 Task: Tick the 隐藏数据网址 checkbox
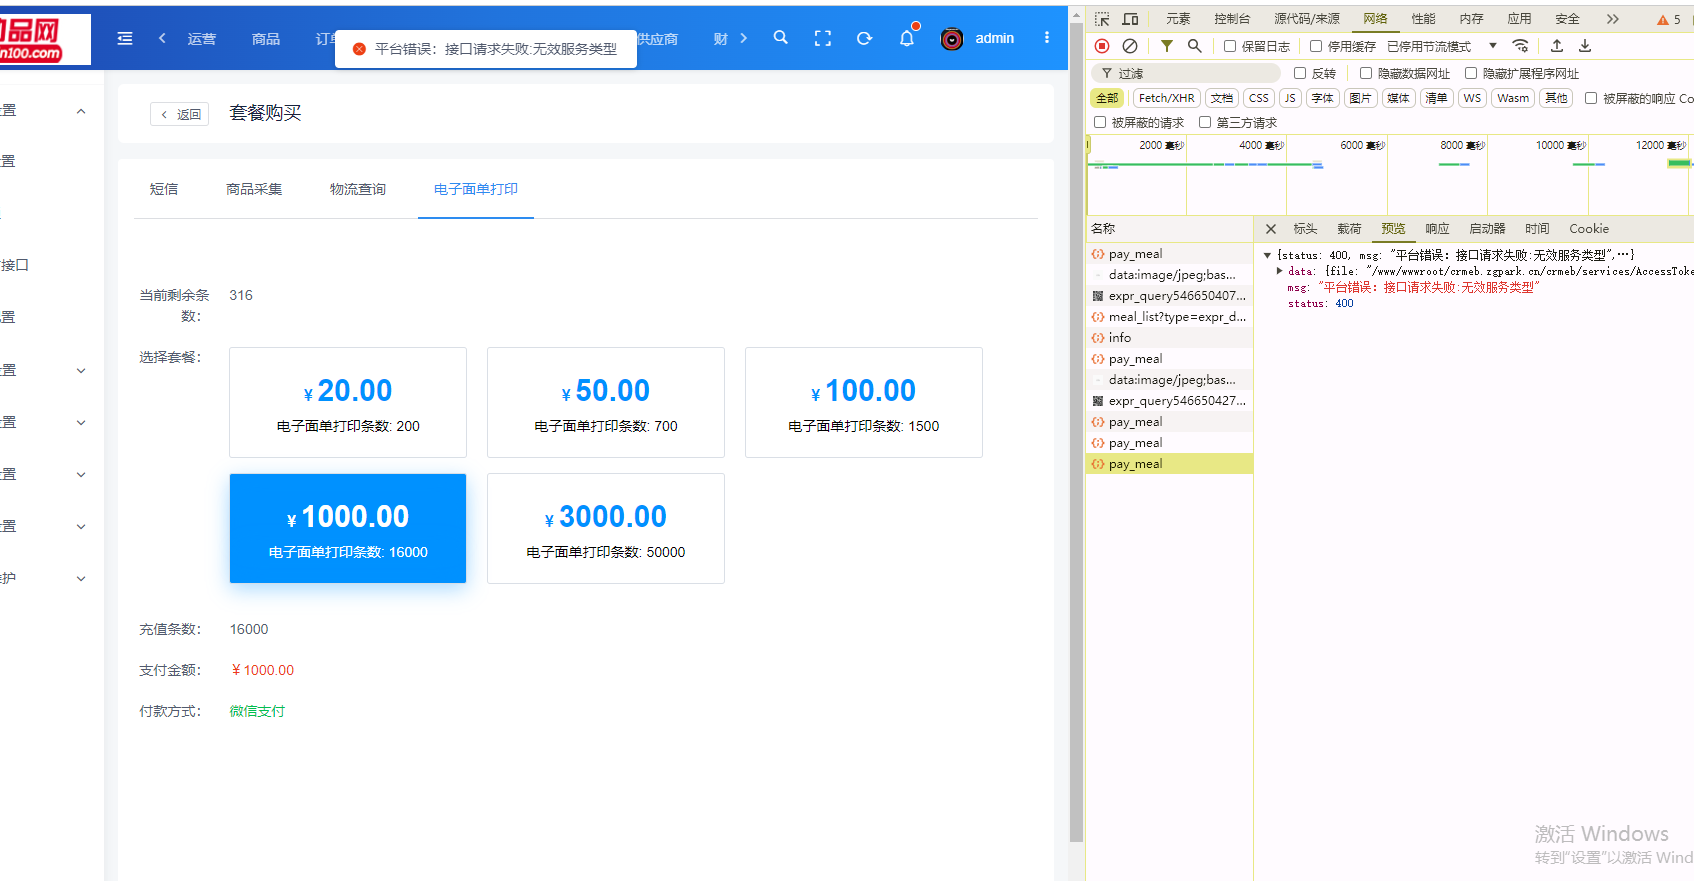click(1366, 73)
